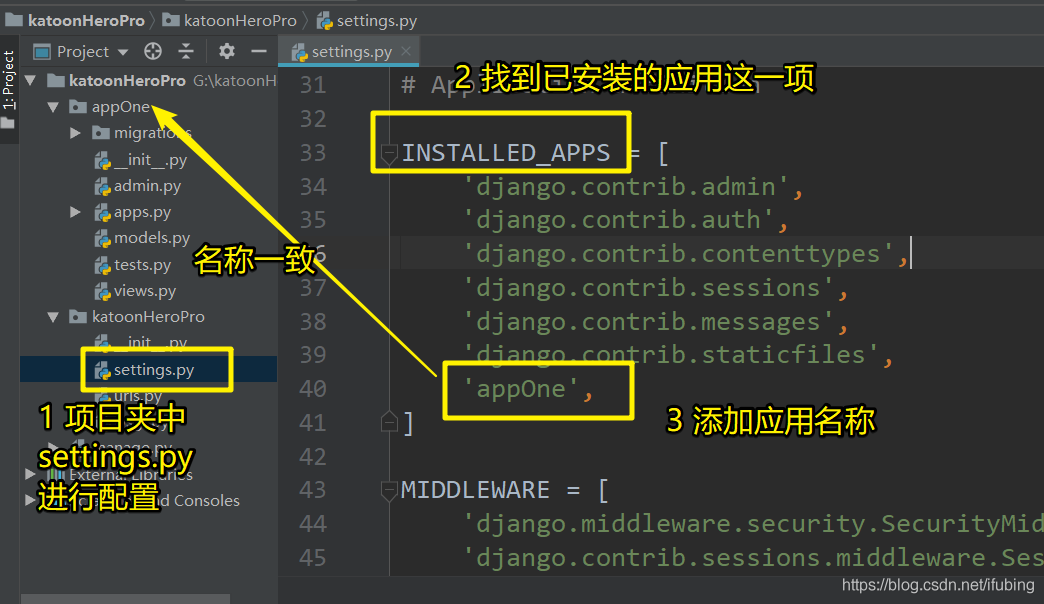
Task: Click the migrations folder icon
Action: pos(101,133)
